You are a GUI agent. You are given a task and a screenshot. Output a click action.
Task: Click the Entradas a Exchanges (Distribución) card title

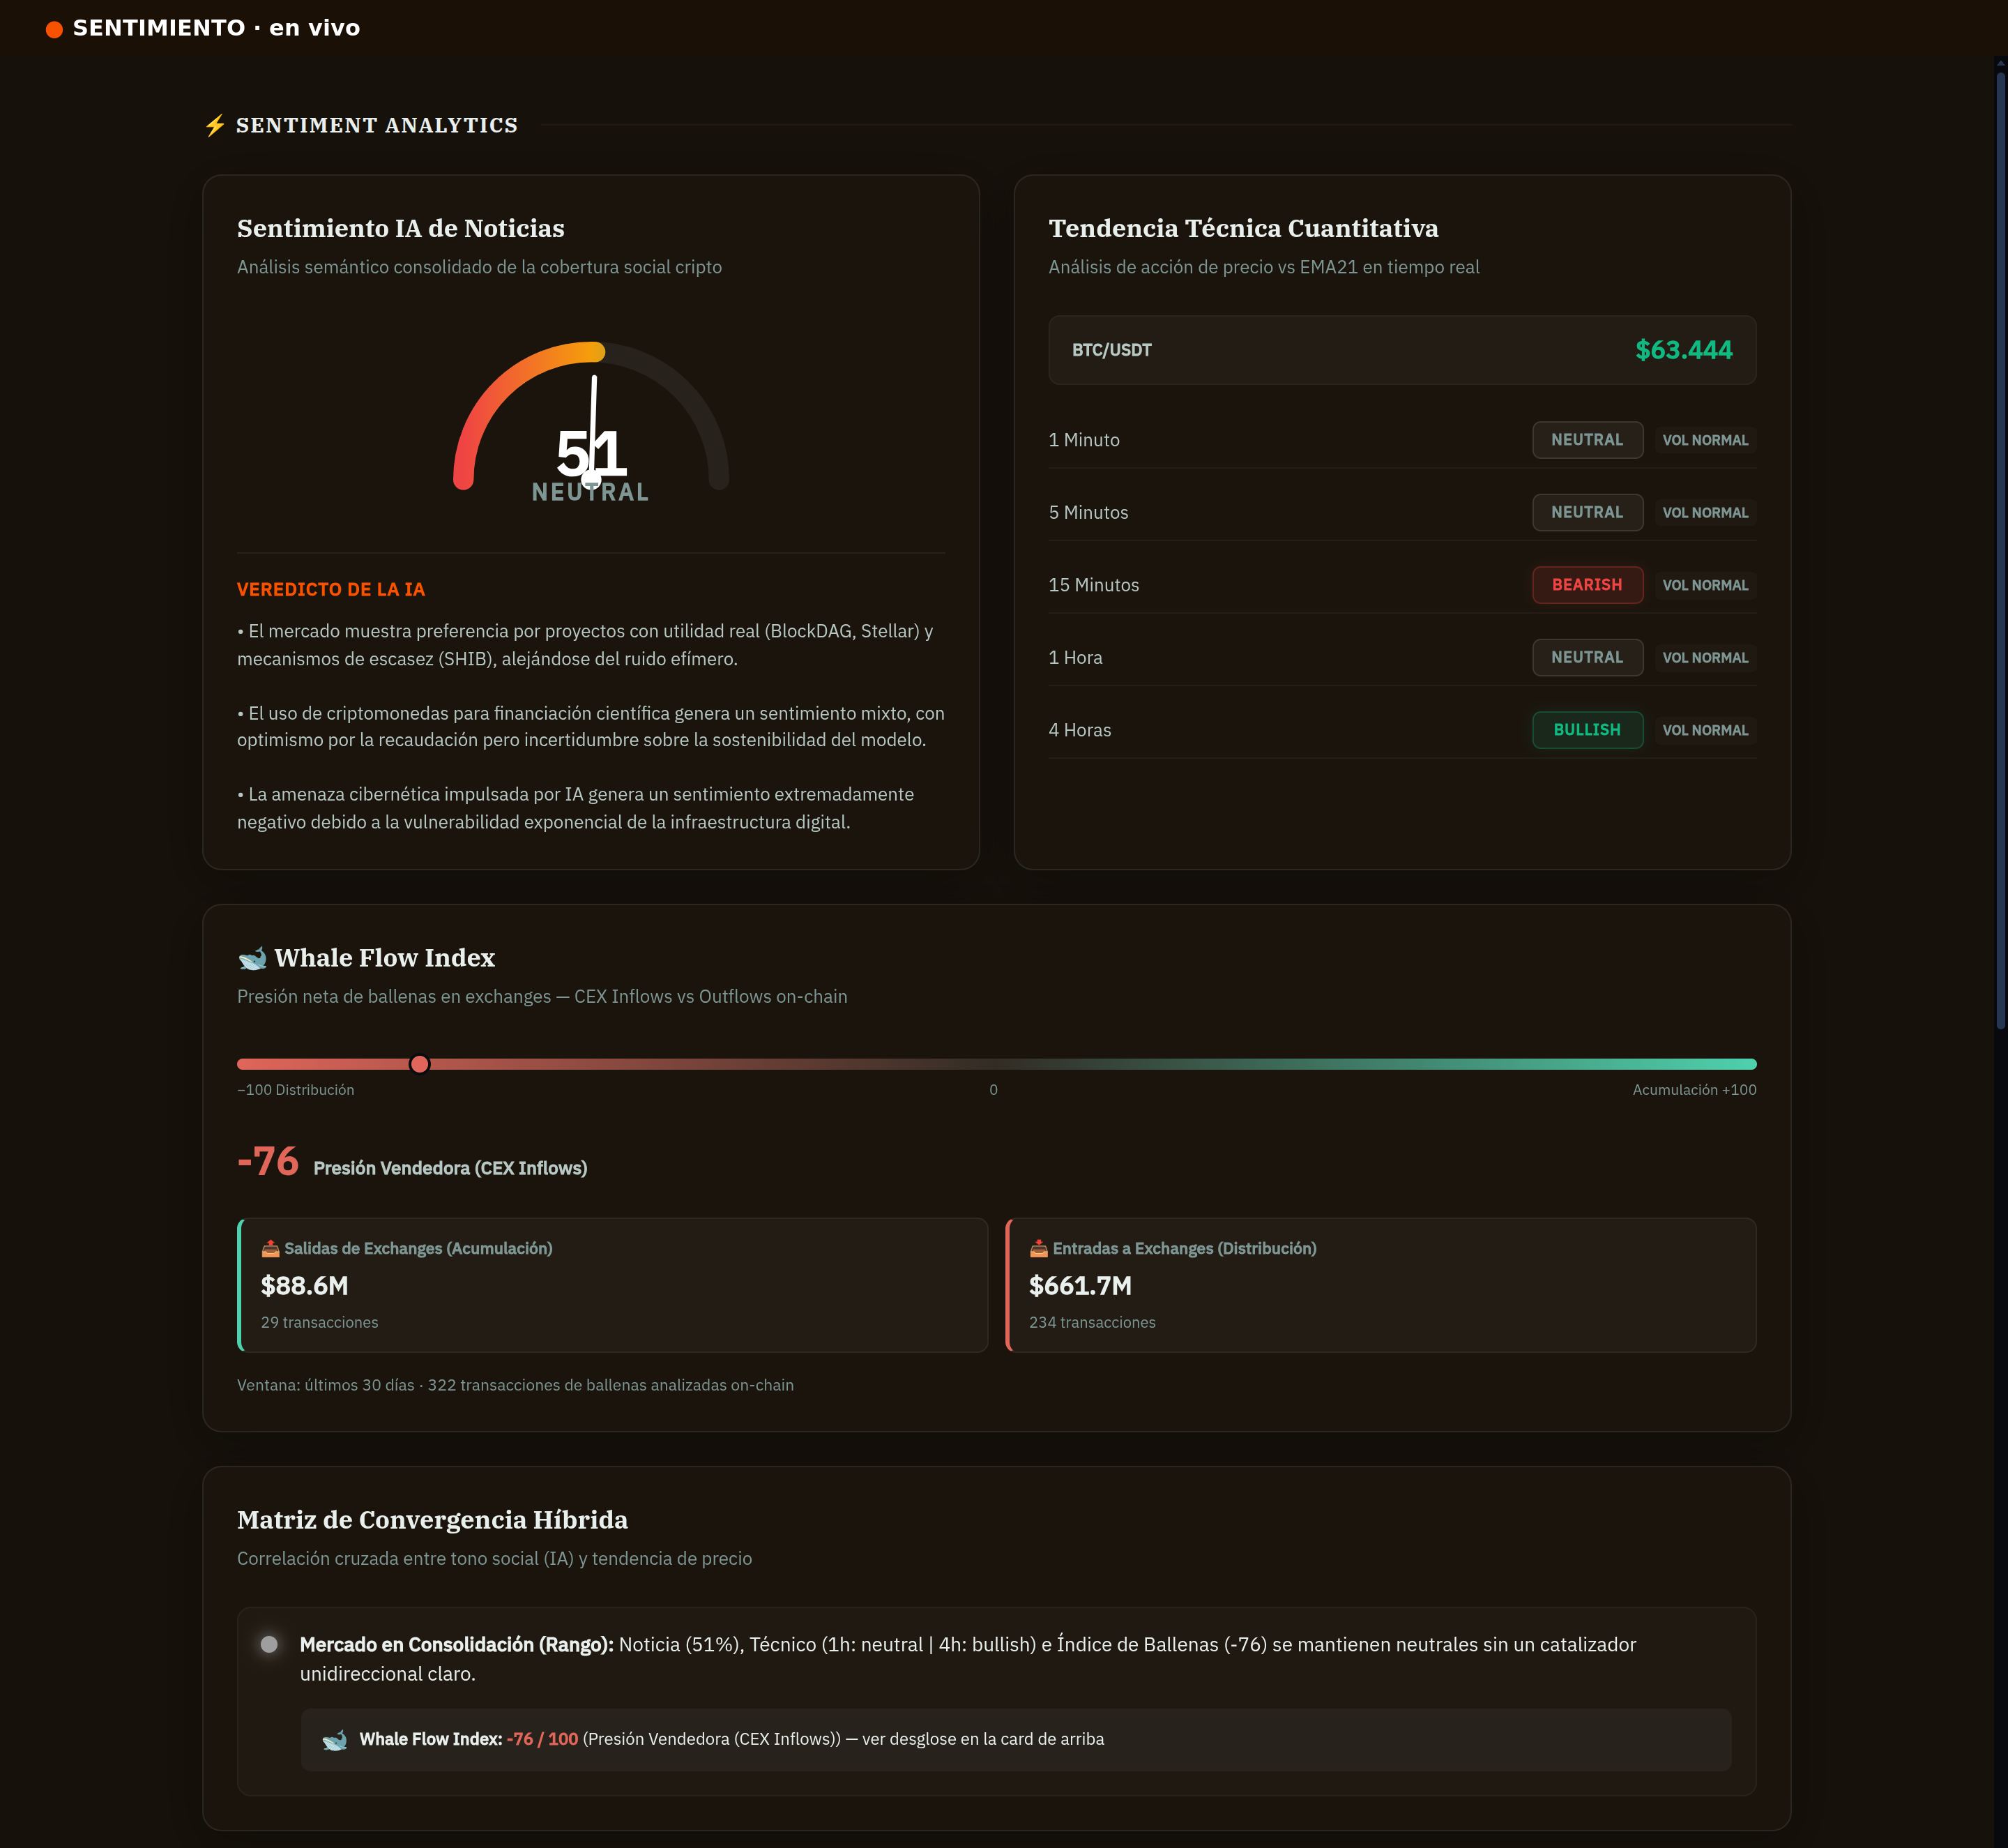(x=1184, y=1248)
